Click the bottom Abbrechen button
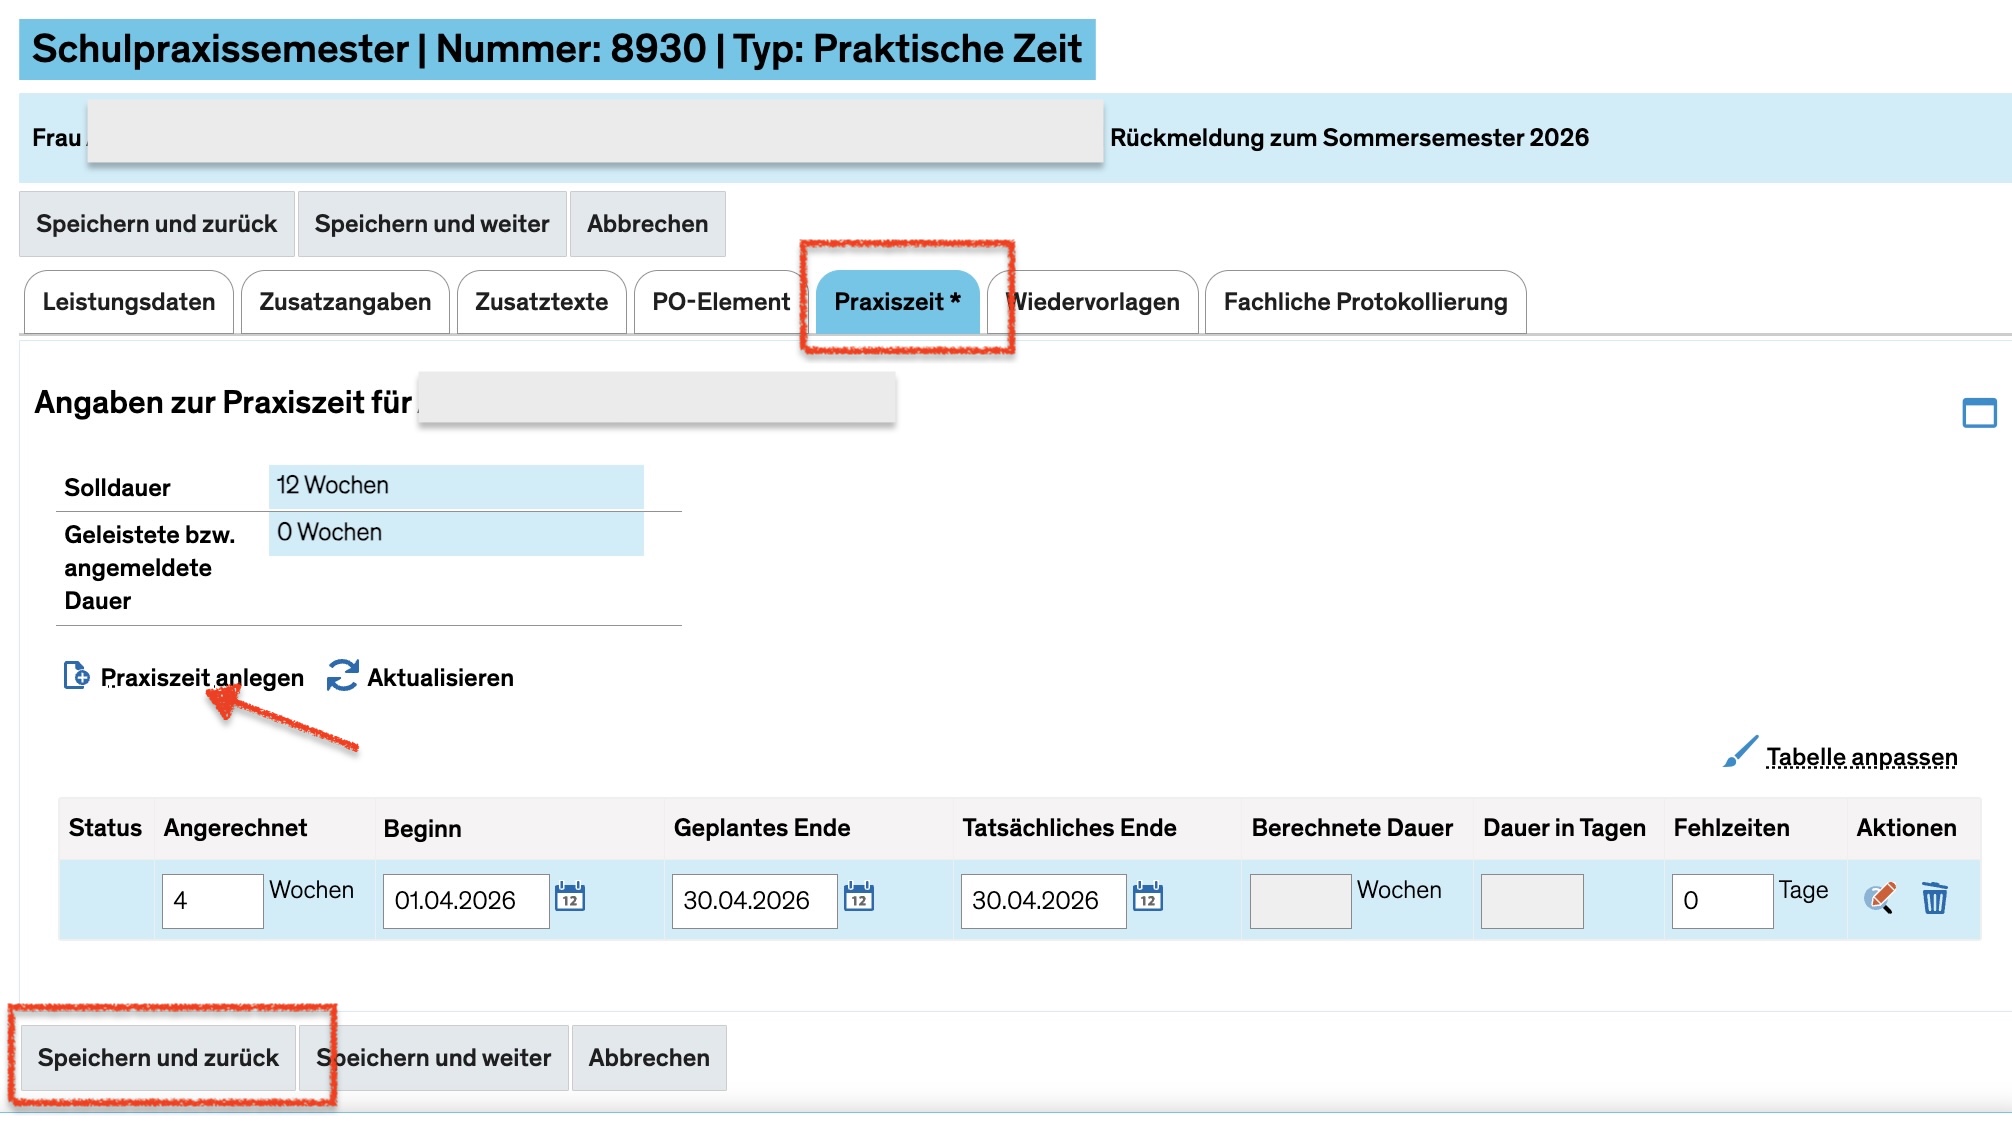This screenshot has height=1122, width=2012. [x=649, y=1058]
